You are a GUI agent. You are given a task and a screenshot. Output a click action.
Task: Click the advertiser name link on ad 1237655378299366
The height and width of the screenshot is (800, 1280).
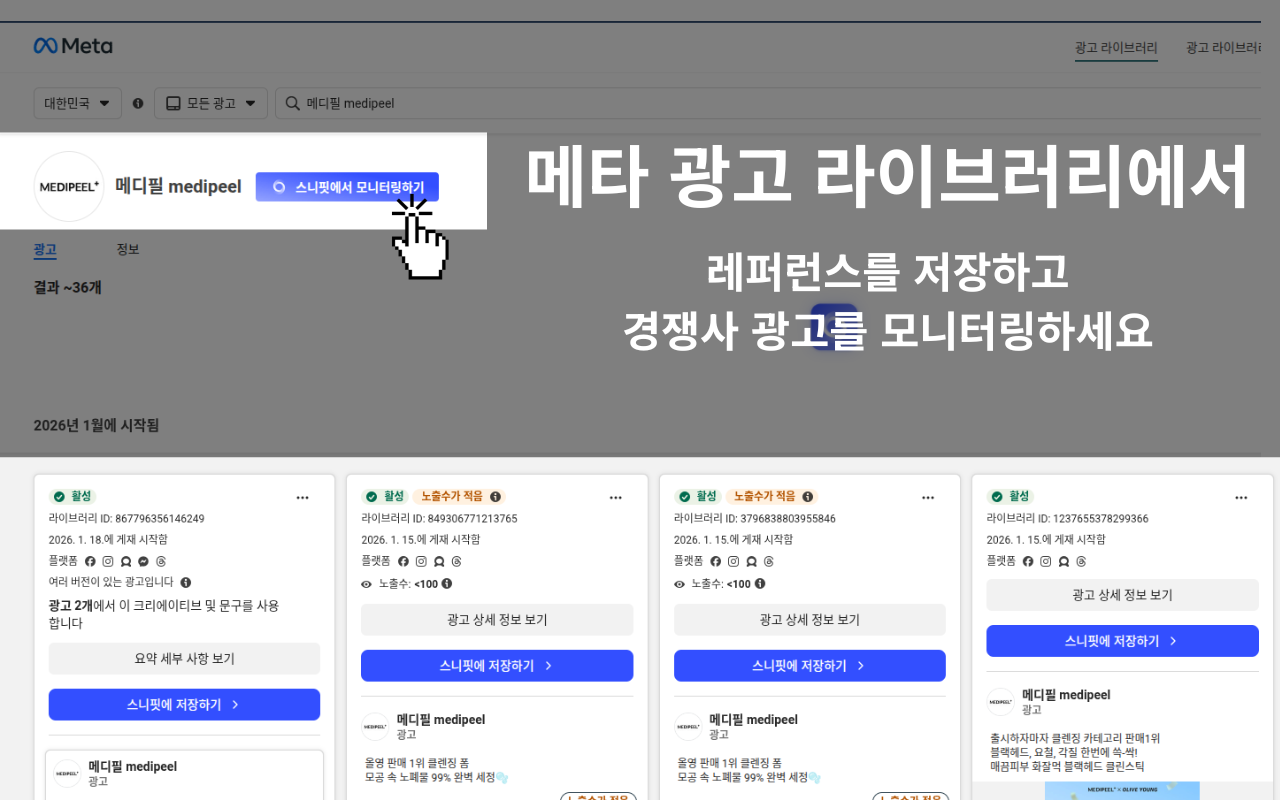1066,695
